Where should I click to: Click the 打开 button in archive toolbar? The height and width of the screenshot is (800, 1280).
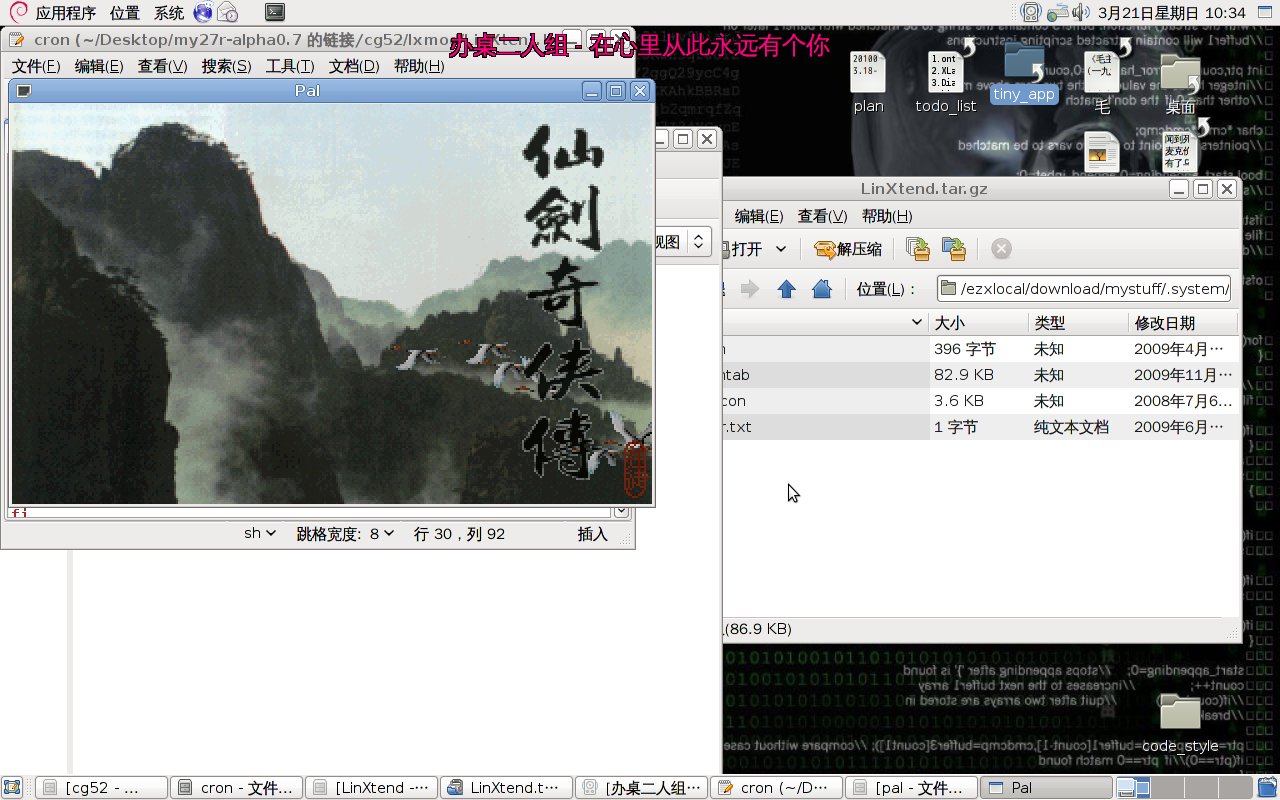(742, 249)
